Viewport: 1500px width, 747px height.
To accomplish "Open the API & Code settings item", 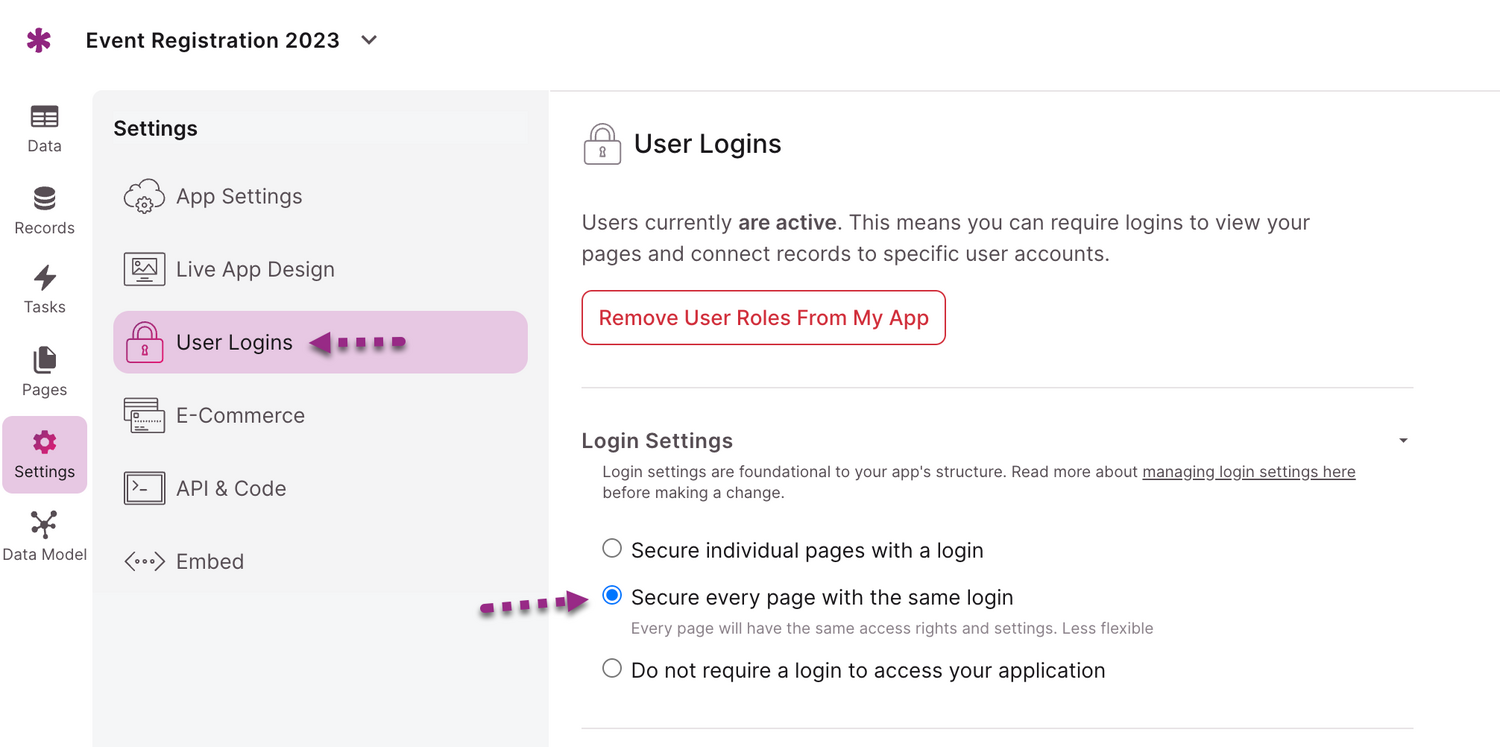I will 231,489.
